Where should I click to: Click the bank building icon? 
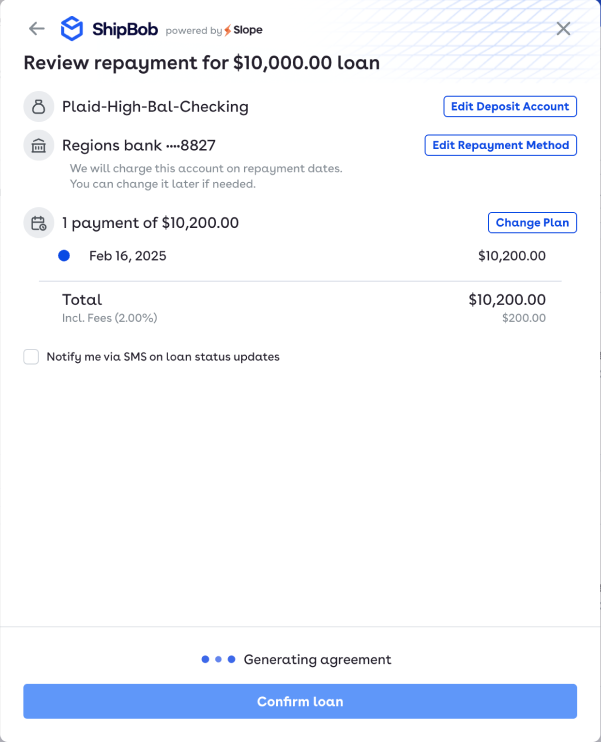38,146
